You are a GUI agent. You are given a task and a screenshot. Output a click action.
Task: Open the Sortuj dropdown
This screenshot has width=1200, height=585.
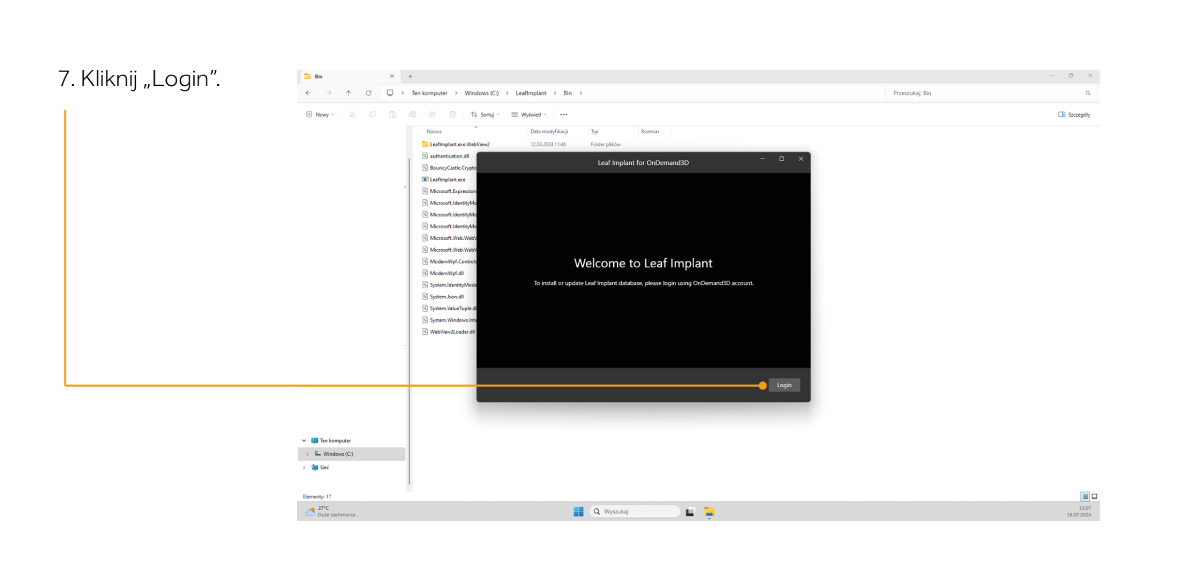[x=485, y=114]
